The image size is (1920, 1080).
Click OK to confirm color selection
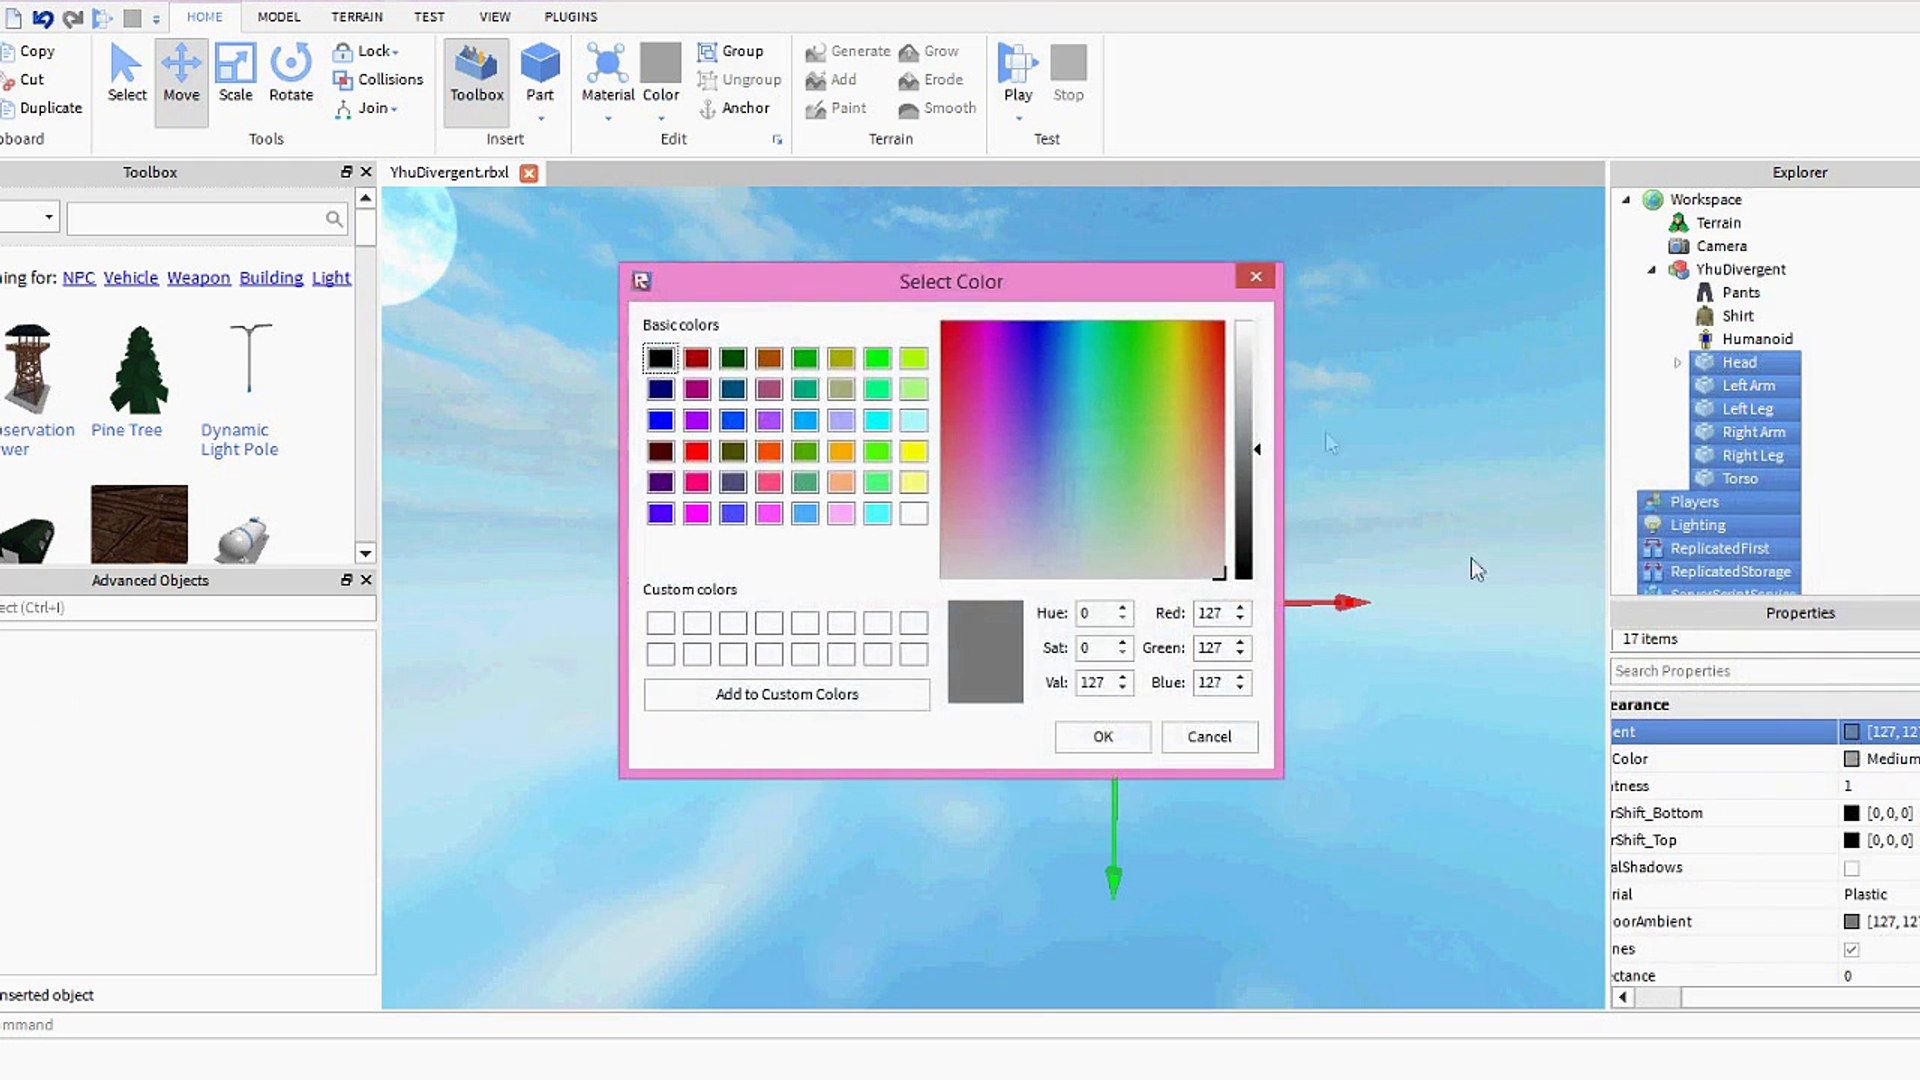[x=1104, y=737]
